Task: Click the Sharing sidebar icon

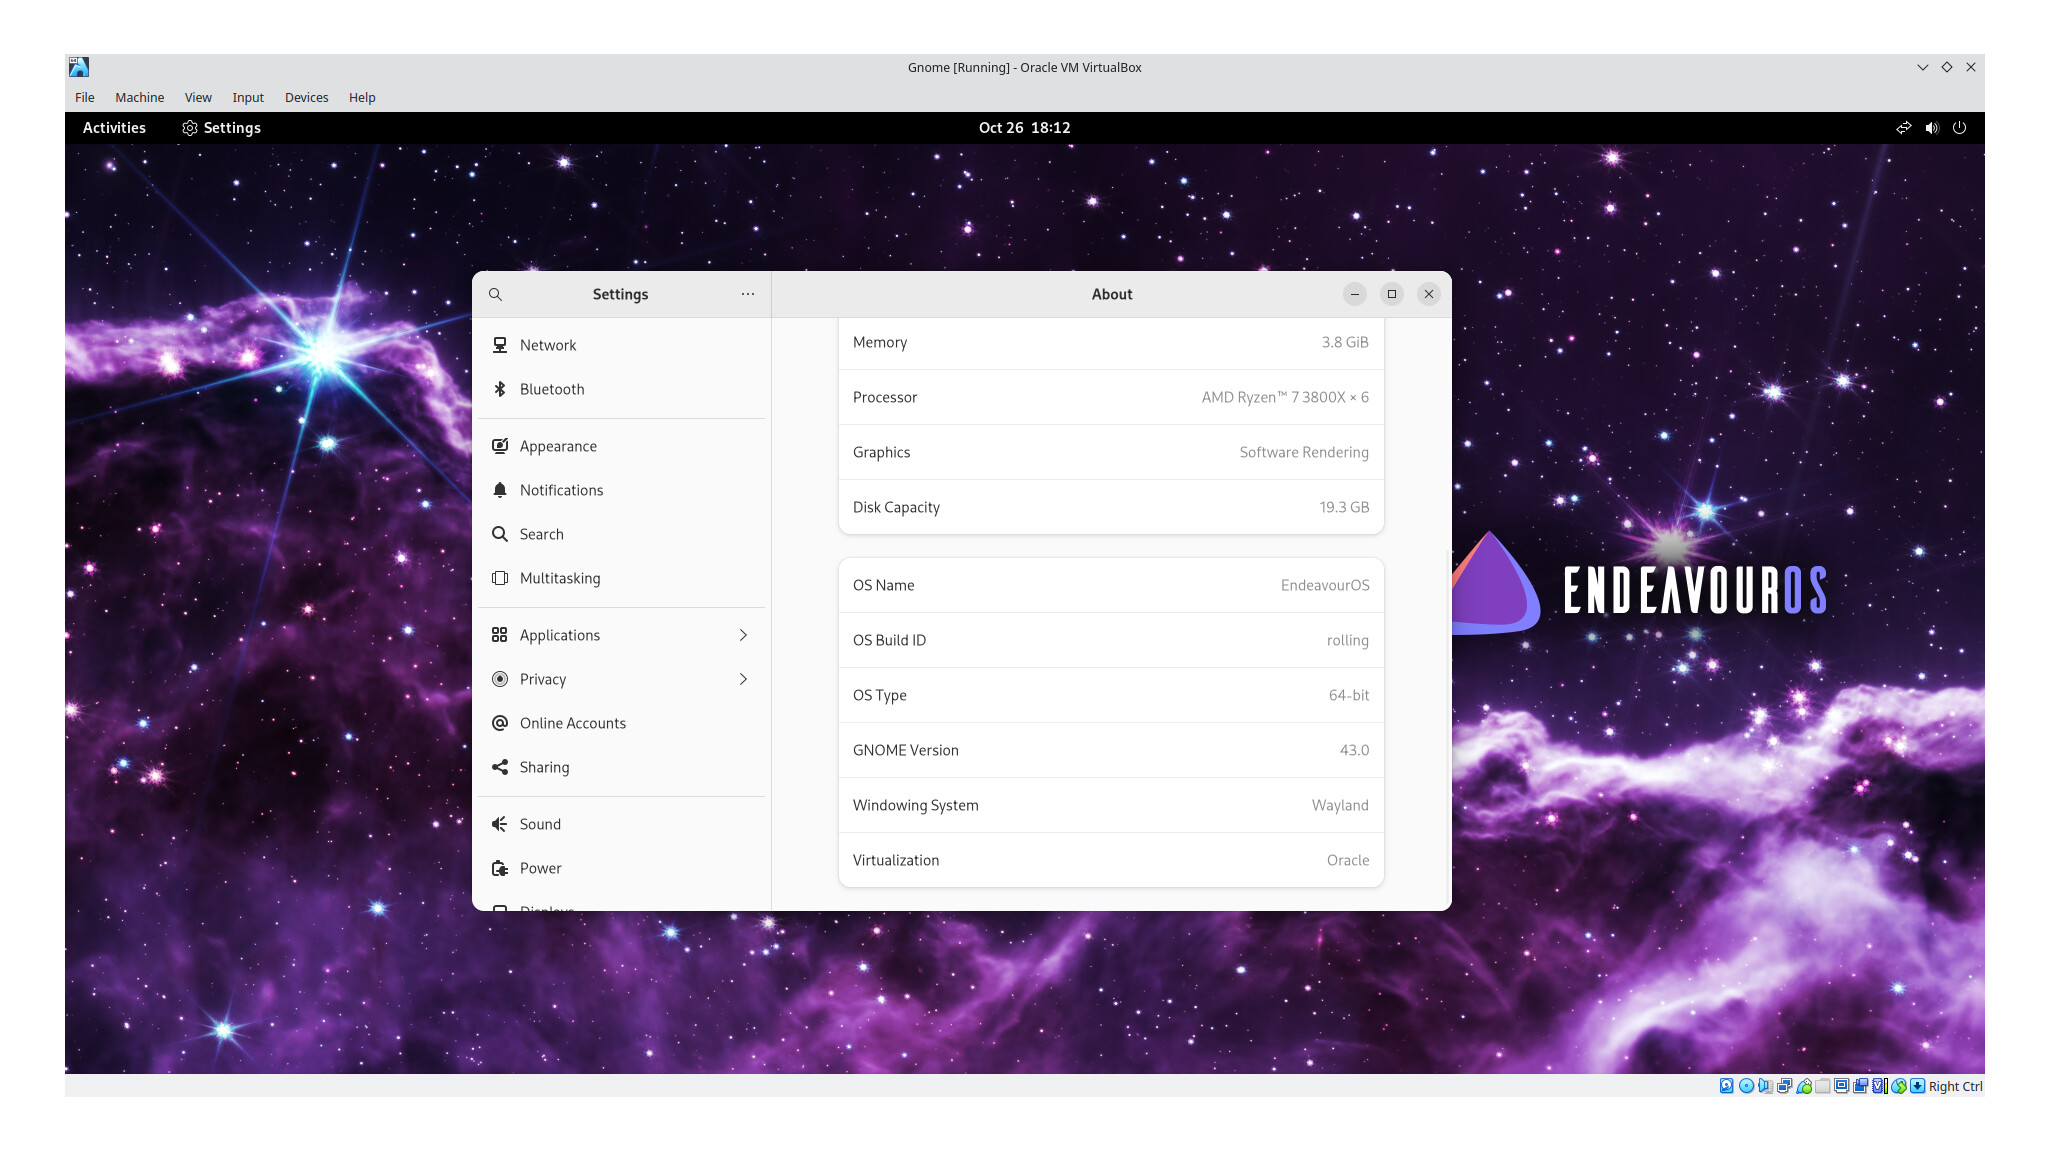Action: click(x=500, y=767)
